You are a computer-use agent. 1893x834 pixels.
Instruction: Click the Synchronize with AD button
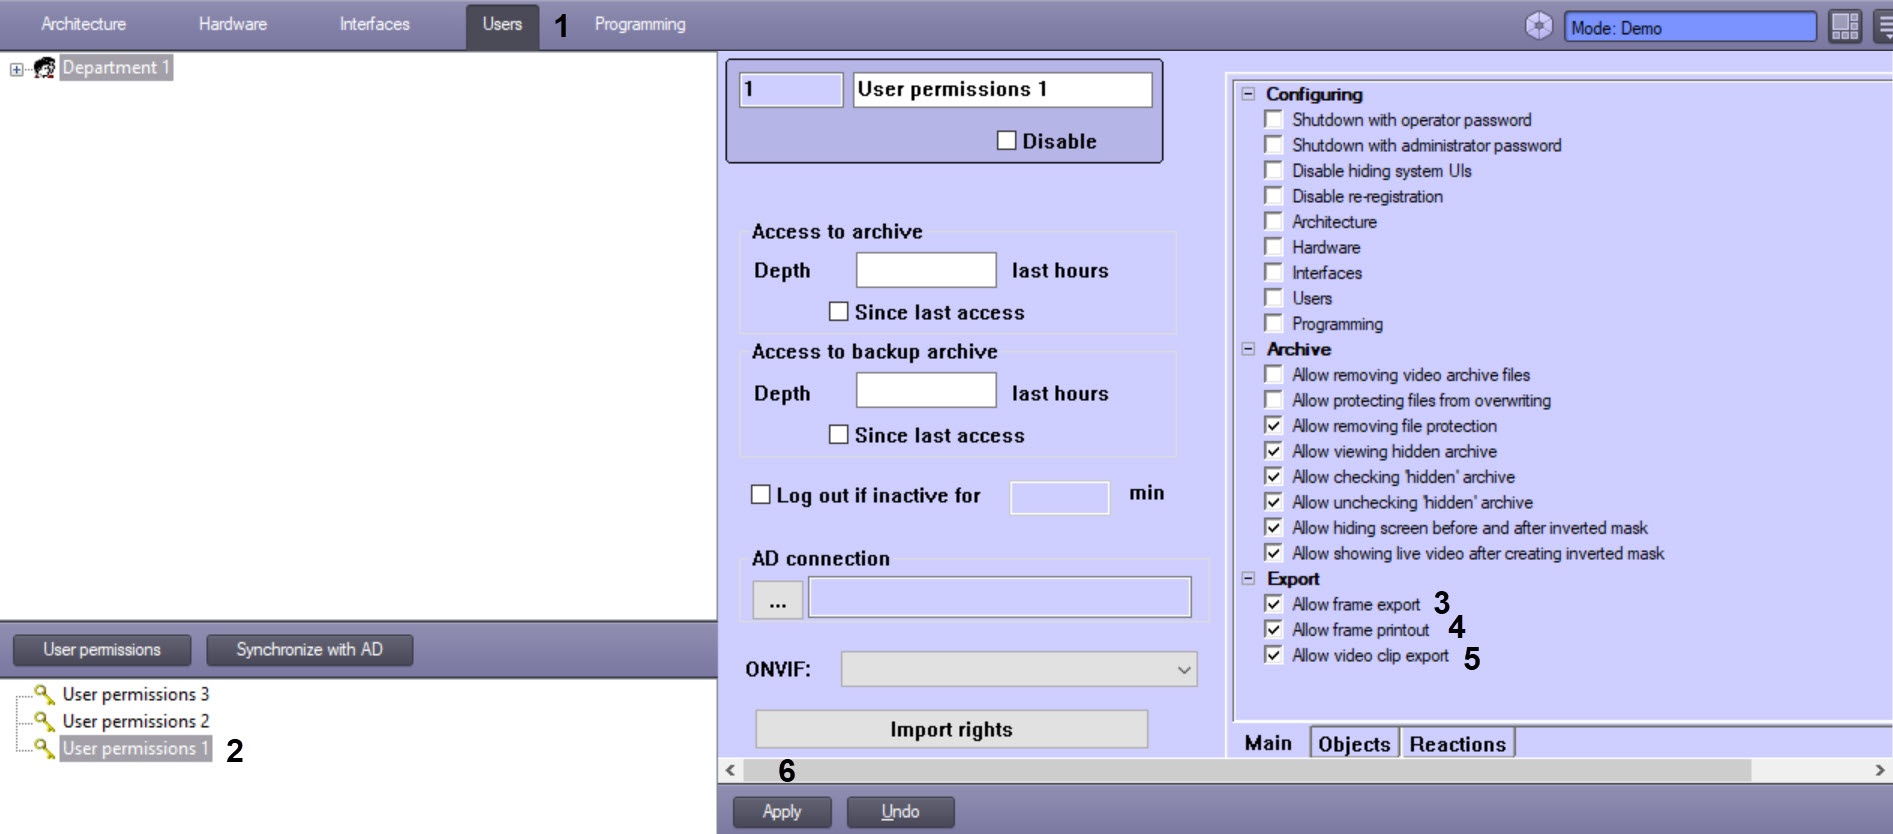coord(309,650)
